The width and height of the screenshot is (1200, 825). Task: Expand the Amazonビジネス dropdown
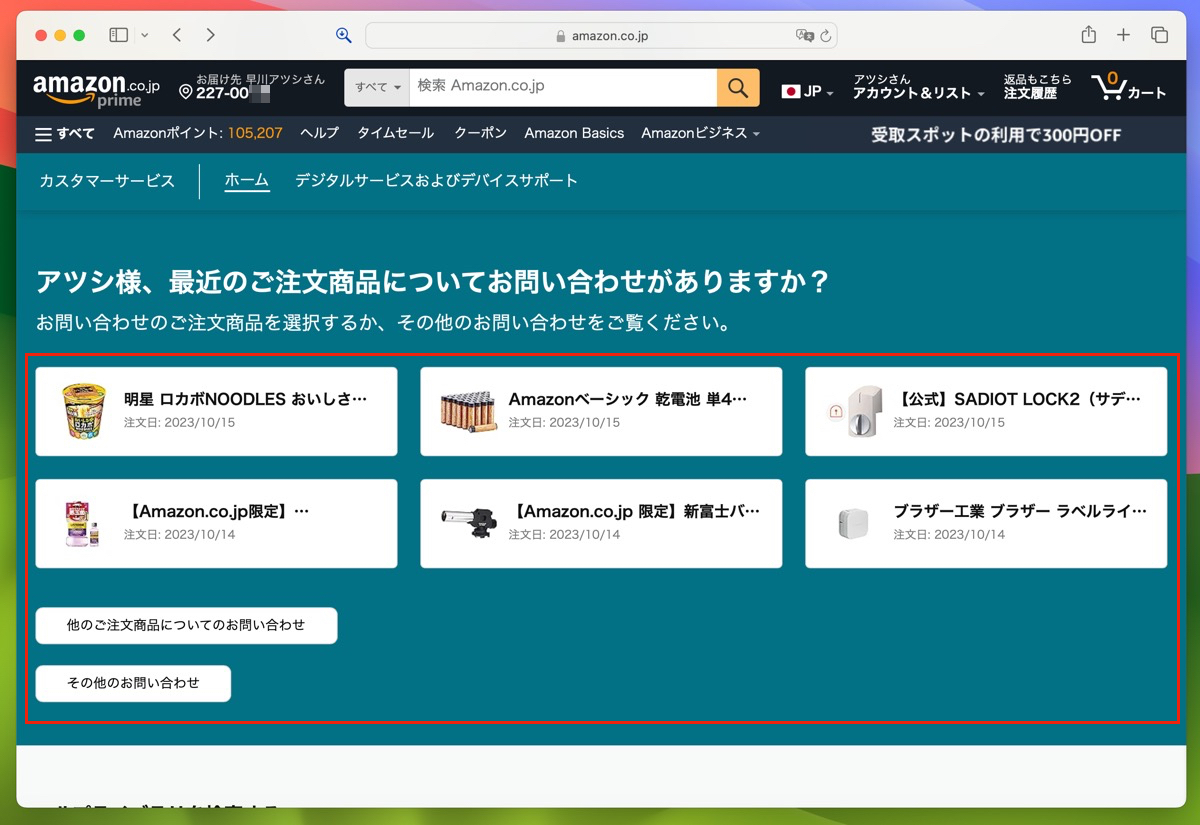[700, 134]
